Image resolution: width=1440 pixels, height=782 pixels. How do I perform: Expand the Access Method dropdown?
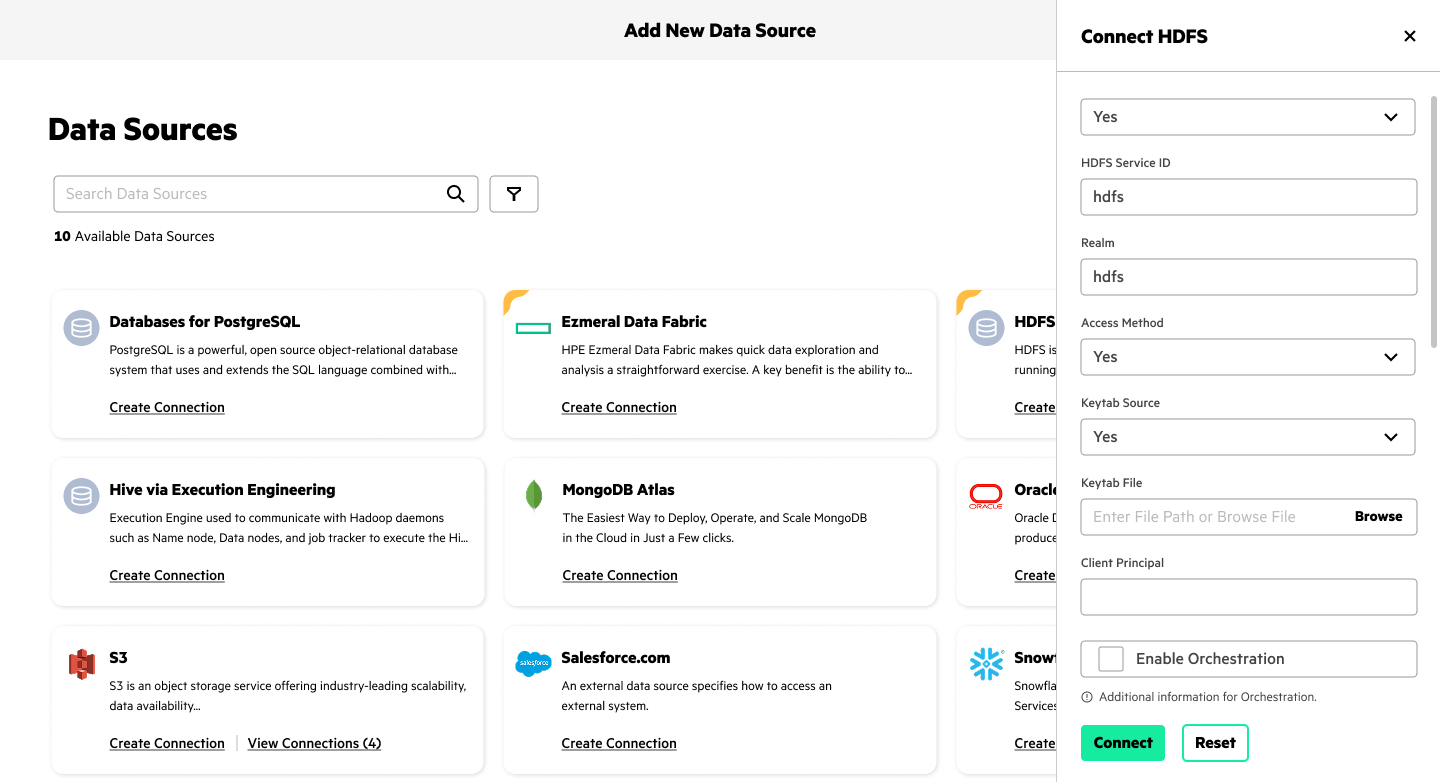pos(1248,357)
